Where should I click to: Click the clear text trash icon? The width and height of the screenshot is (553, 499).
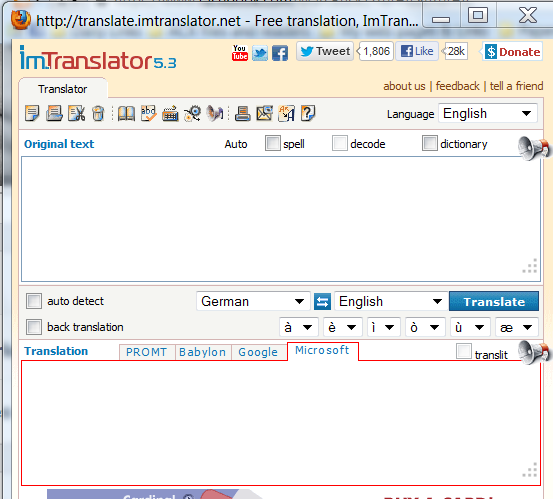[x=98, y=114]
